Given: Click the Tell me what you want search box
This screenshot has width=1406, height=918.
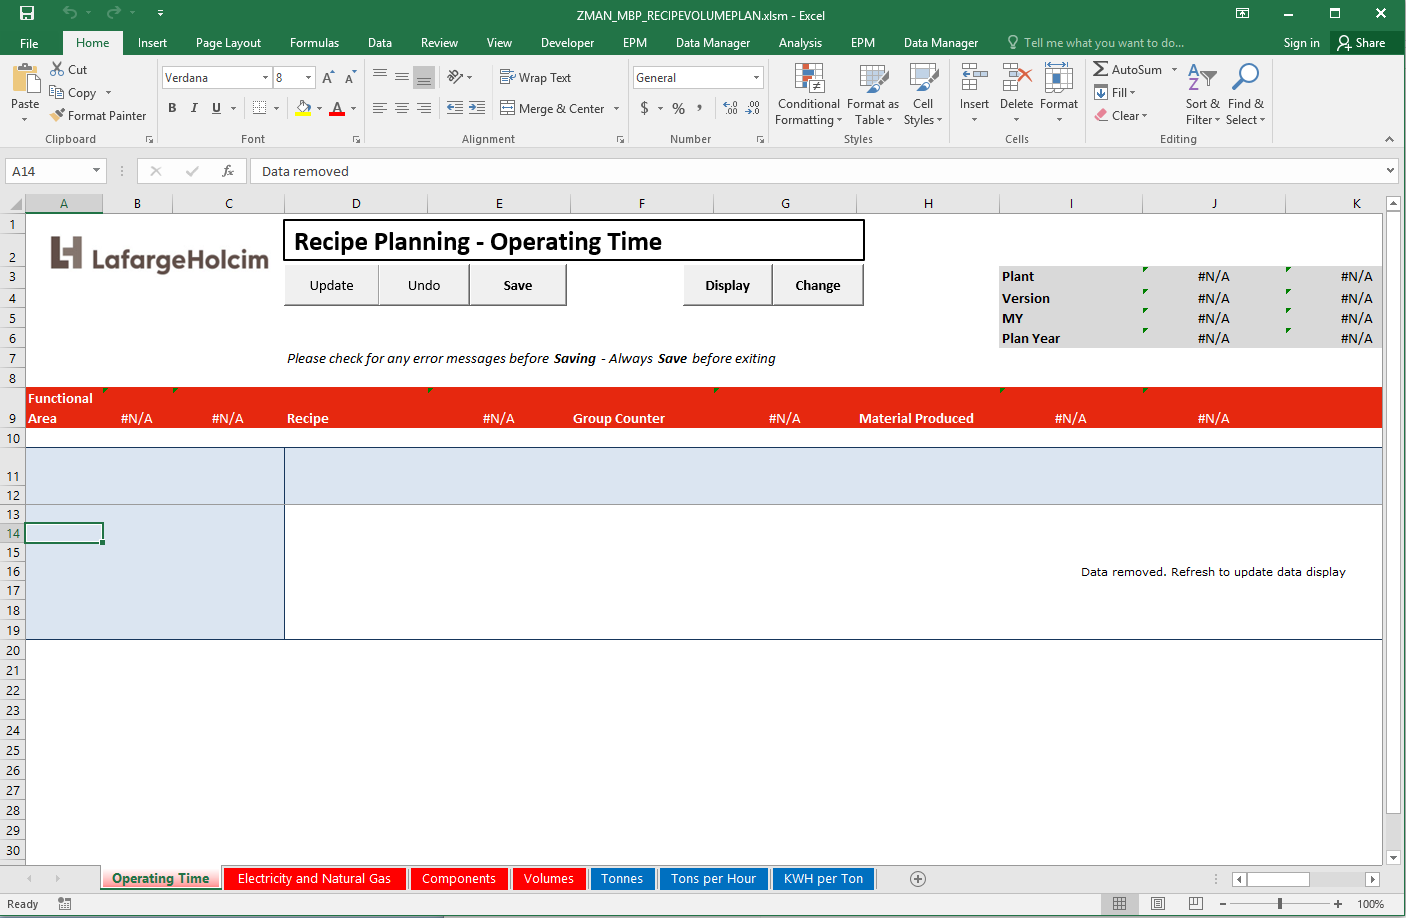Looking at the screenshot, I should [x=1096, y=43].
